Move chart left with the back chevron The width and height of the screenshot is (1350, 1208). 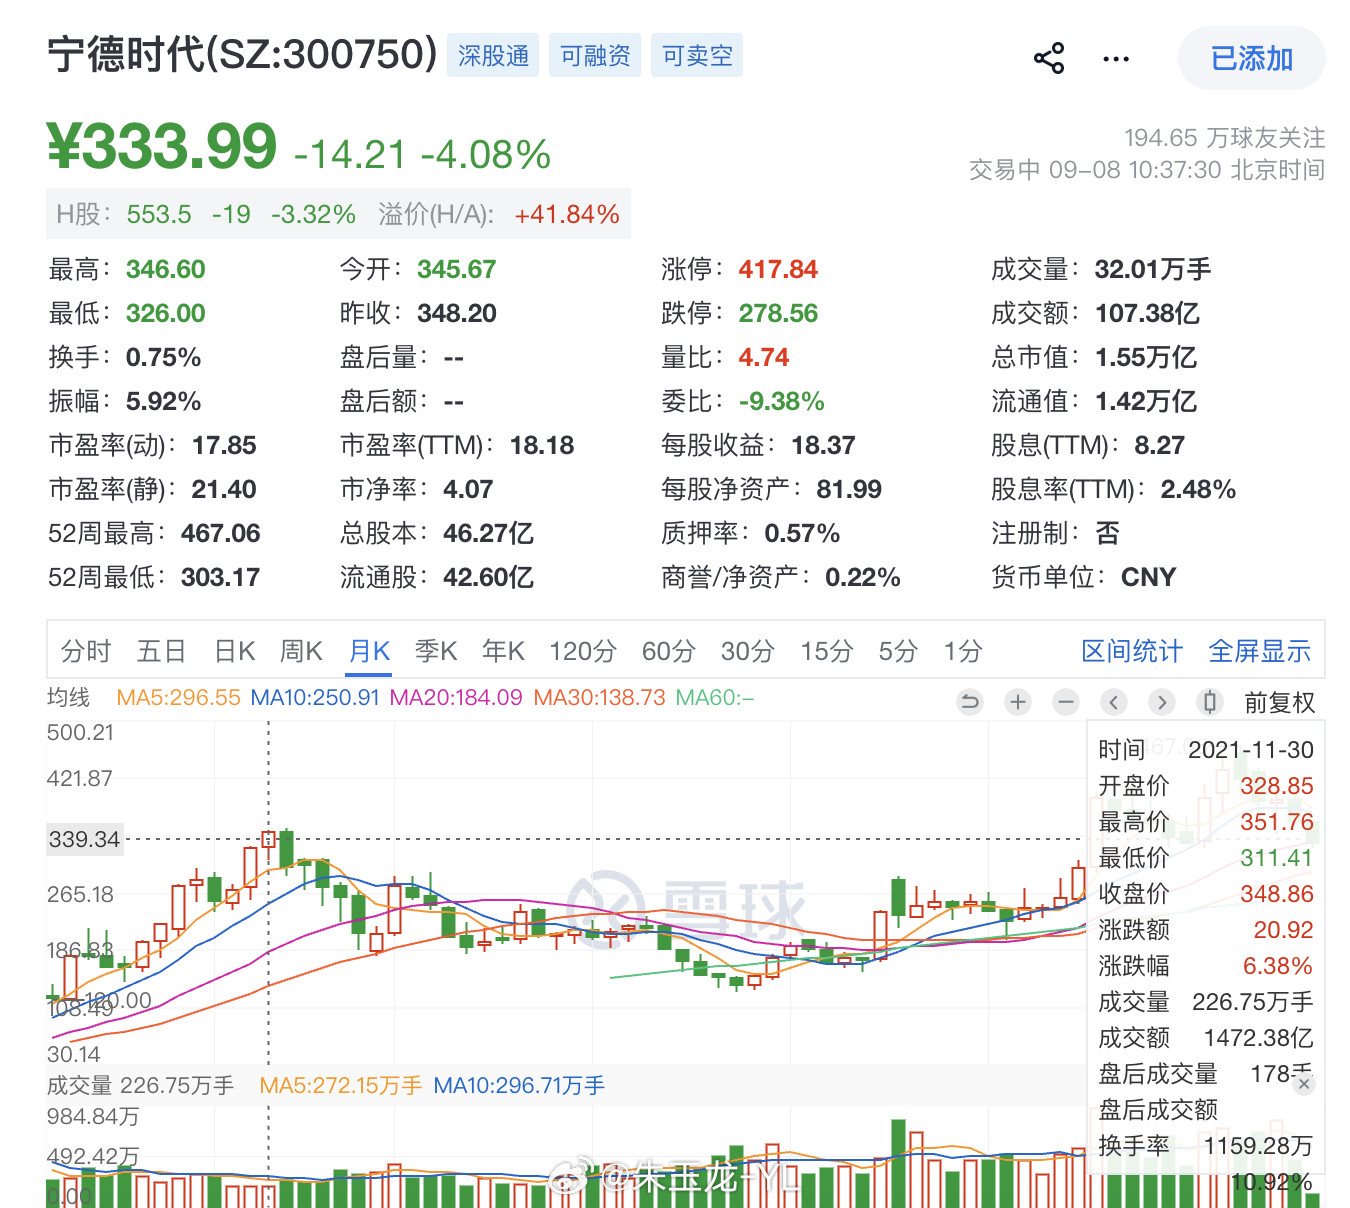[x=1114, y=702]
